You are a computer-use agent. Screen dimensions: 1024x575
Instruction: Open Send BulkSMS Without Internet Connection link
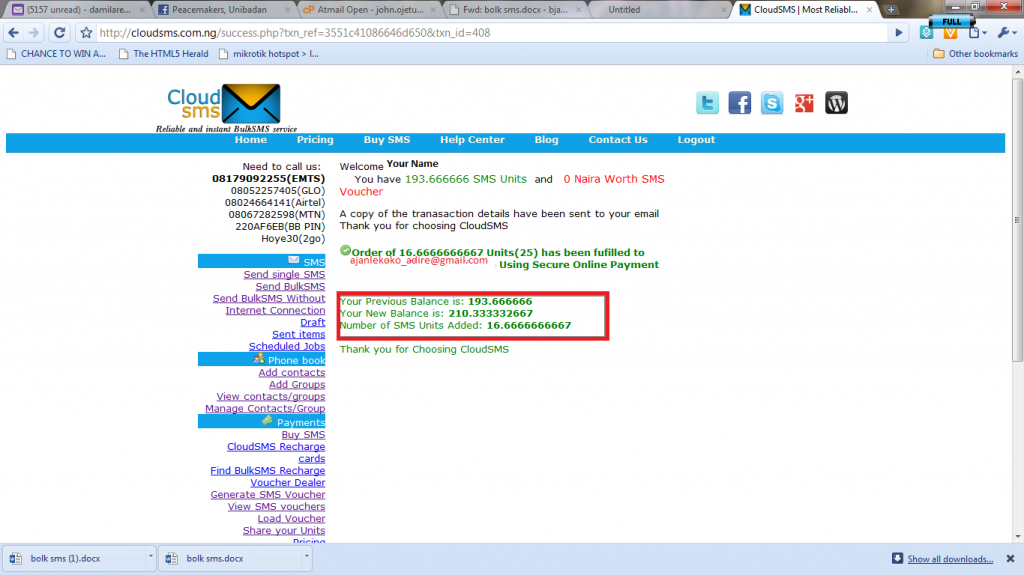tap(268, 304)
